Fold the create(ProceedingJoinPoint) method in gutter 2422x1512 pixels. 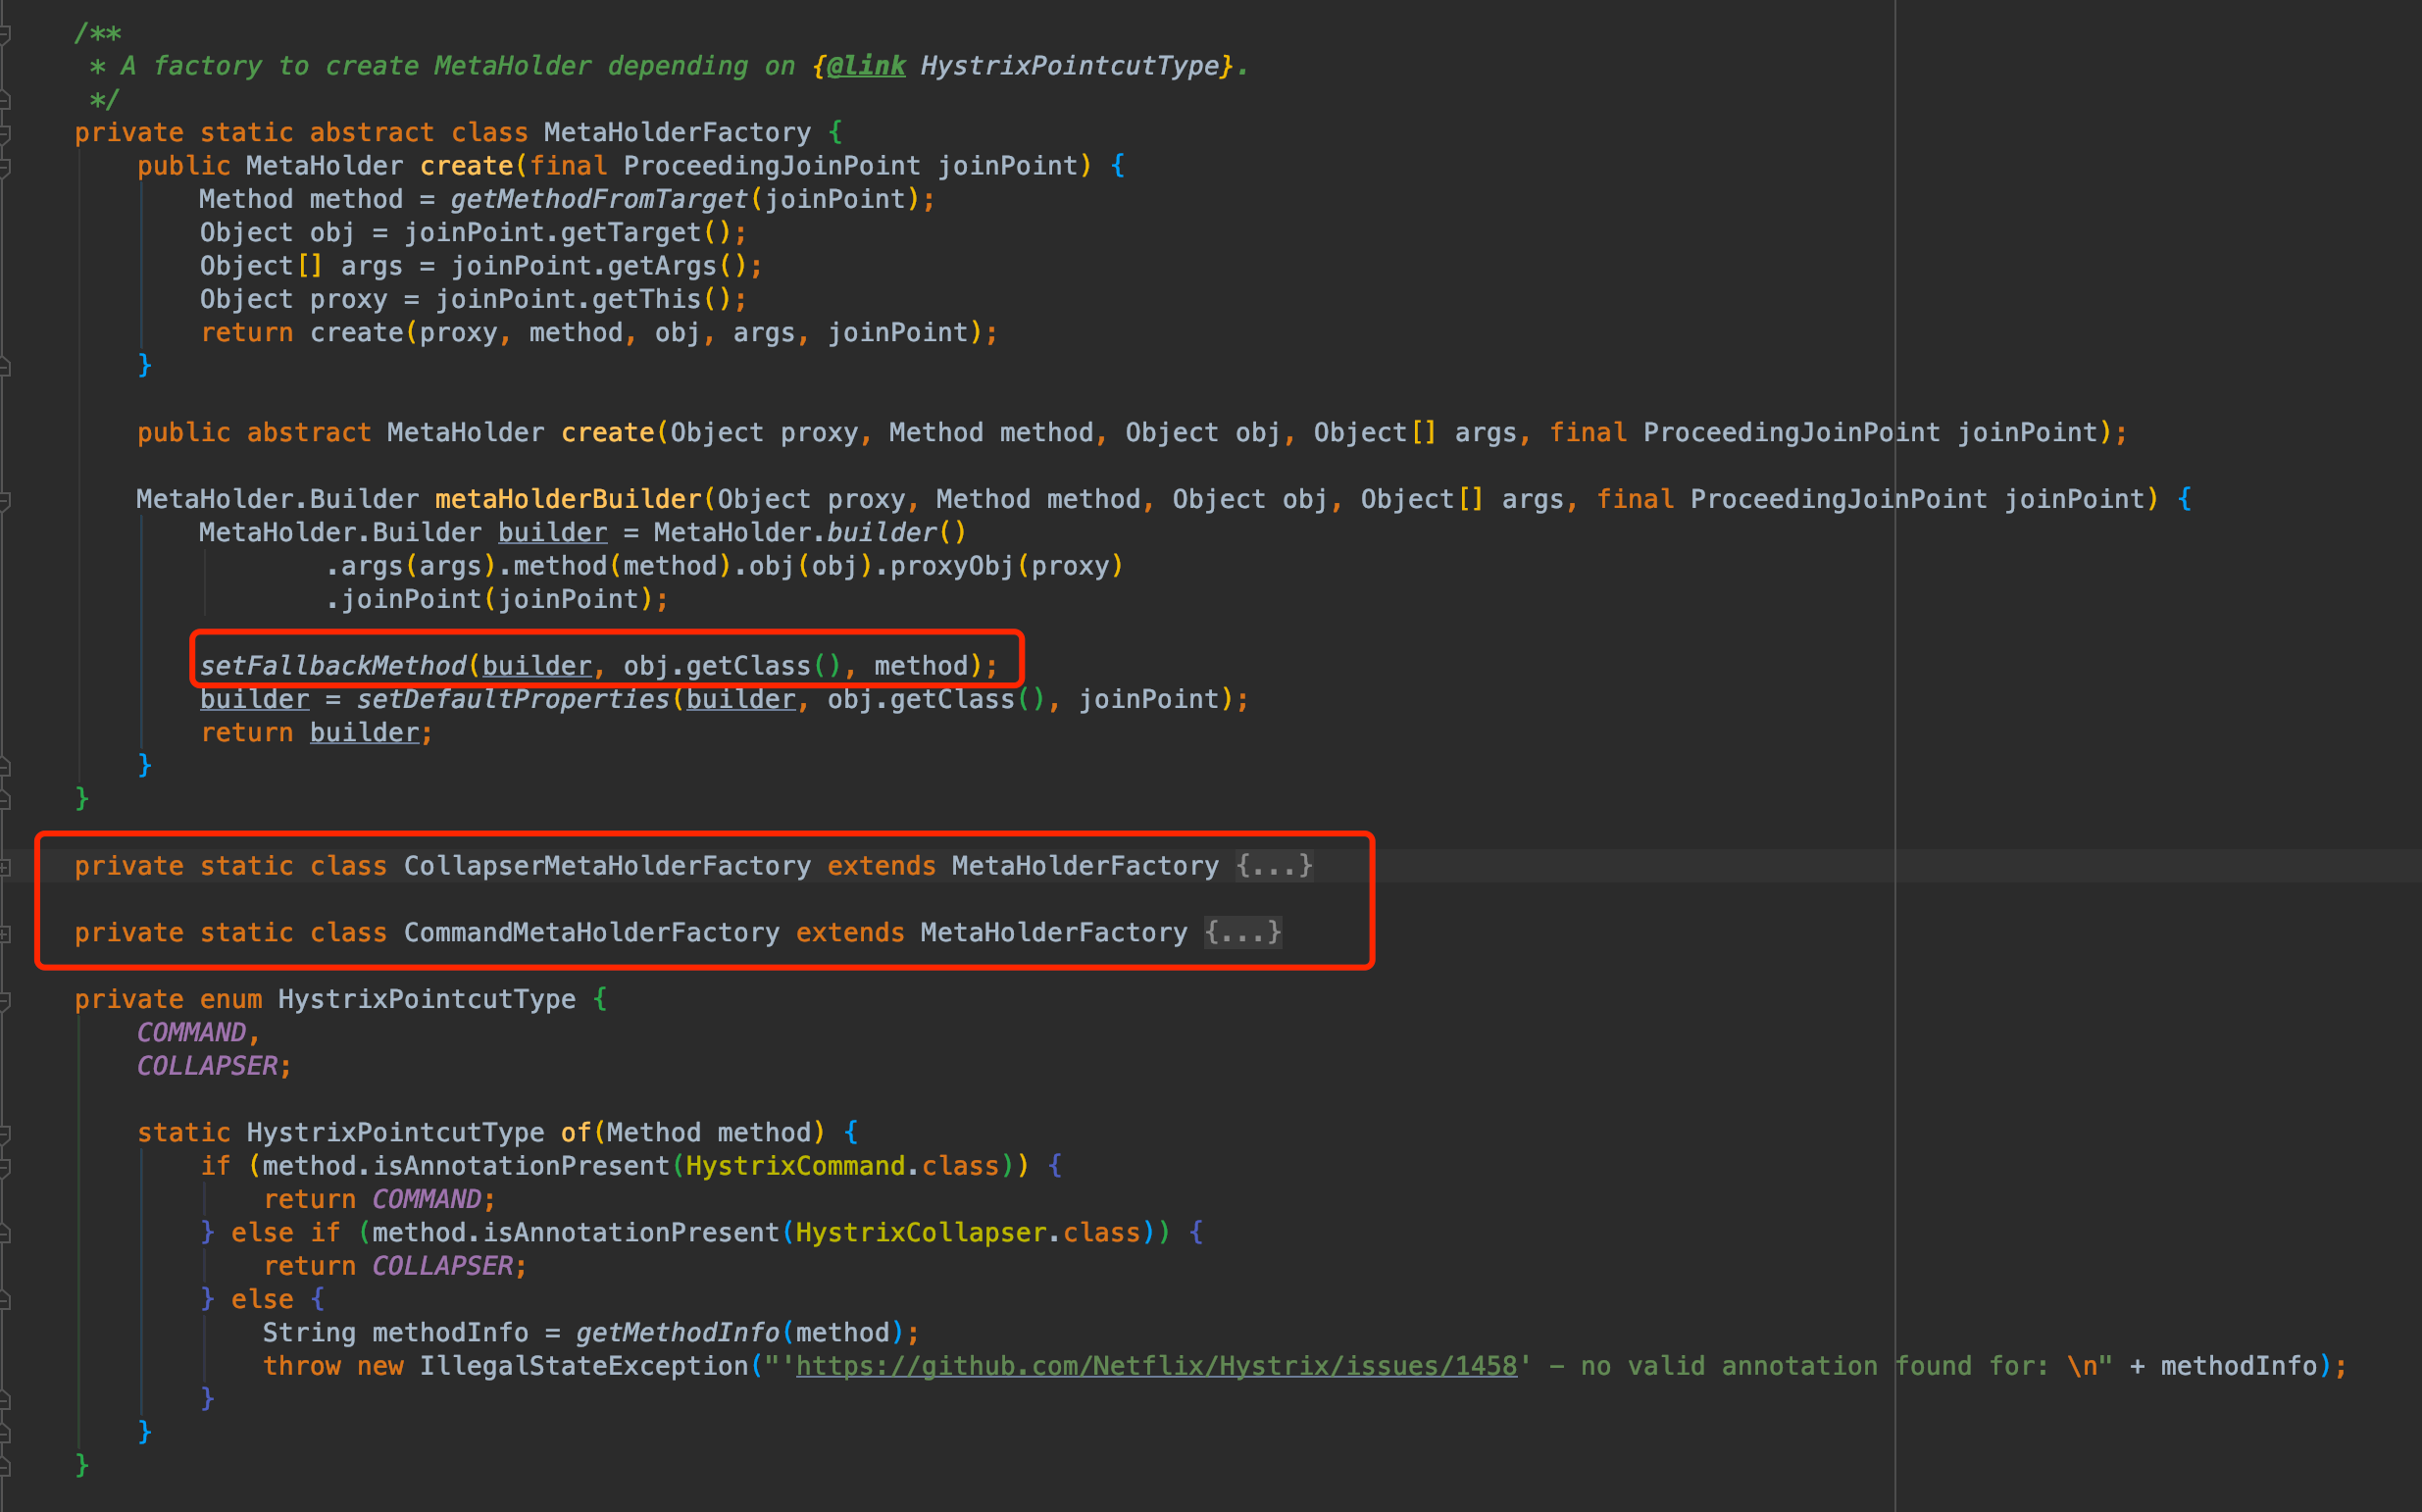point(5,167)
